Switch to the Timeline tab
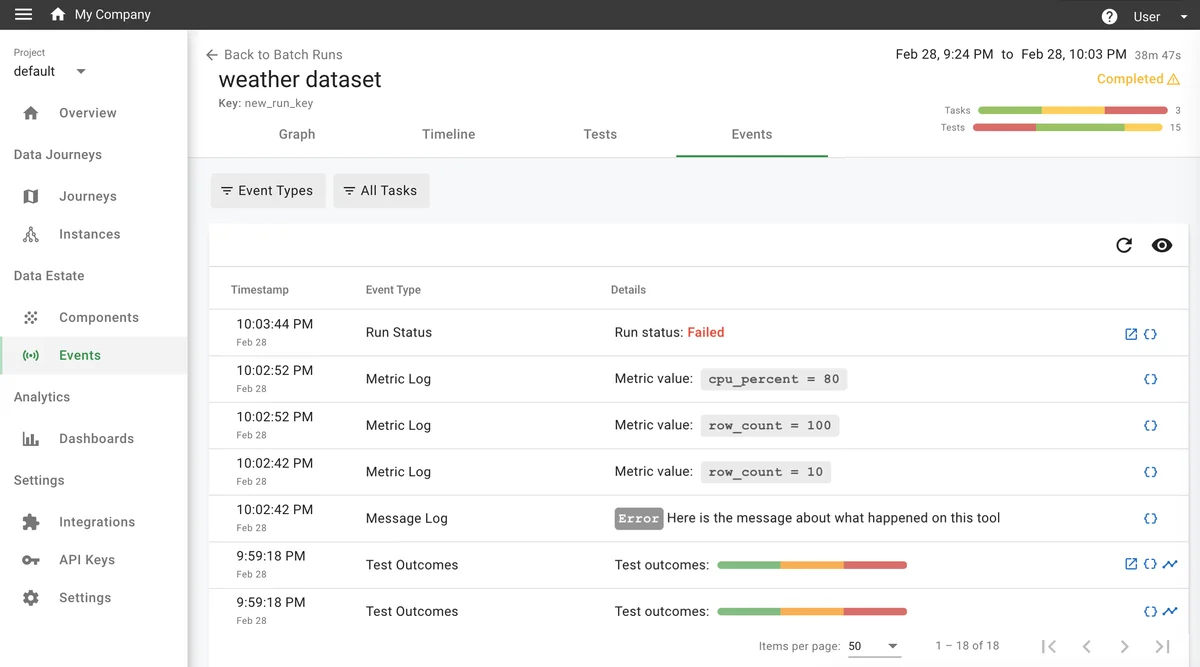 click(x=448, y=134)
